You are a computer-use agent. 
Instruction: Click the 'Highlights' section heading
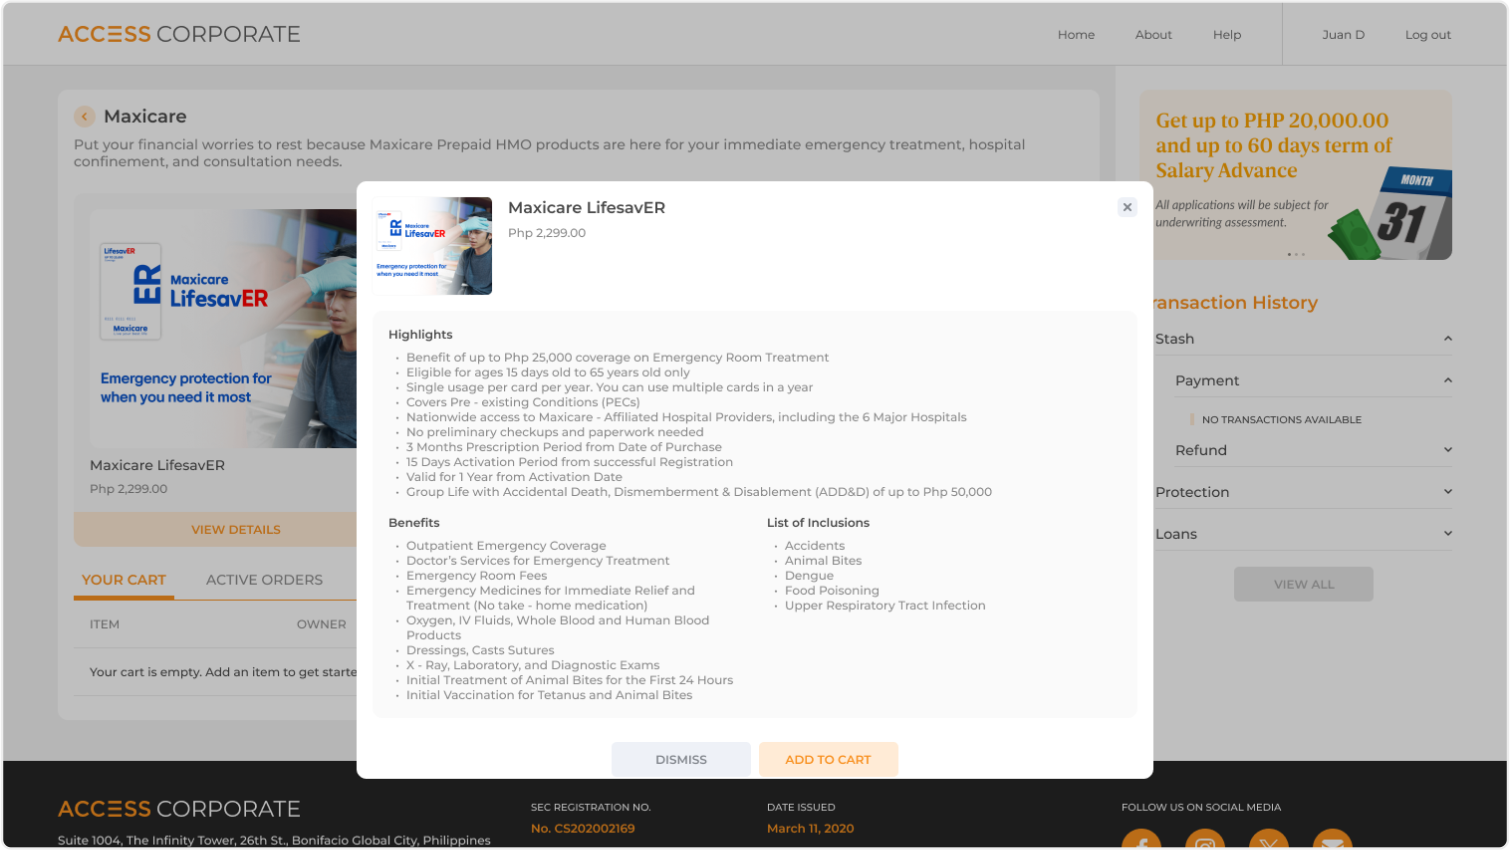click(420, 335)
